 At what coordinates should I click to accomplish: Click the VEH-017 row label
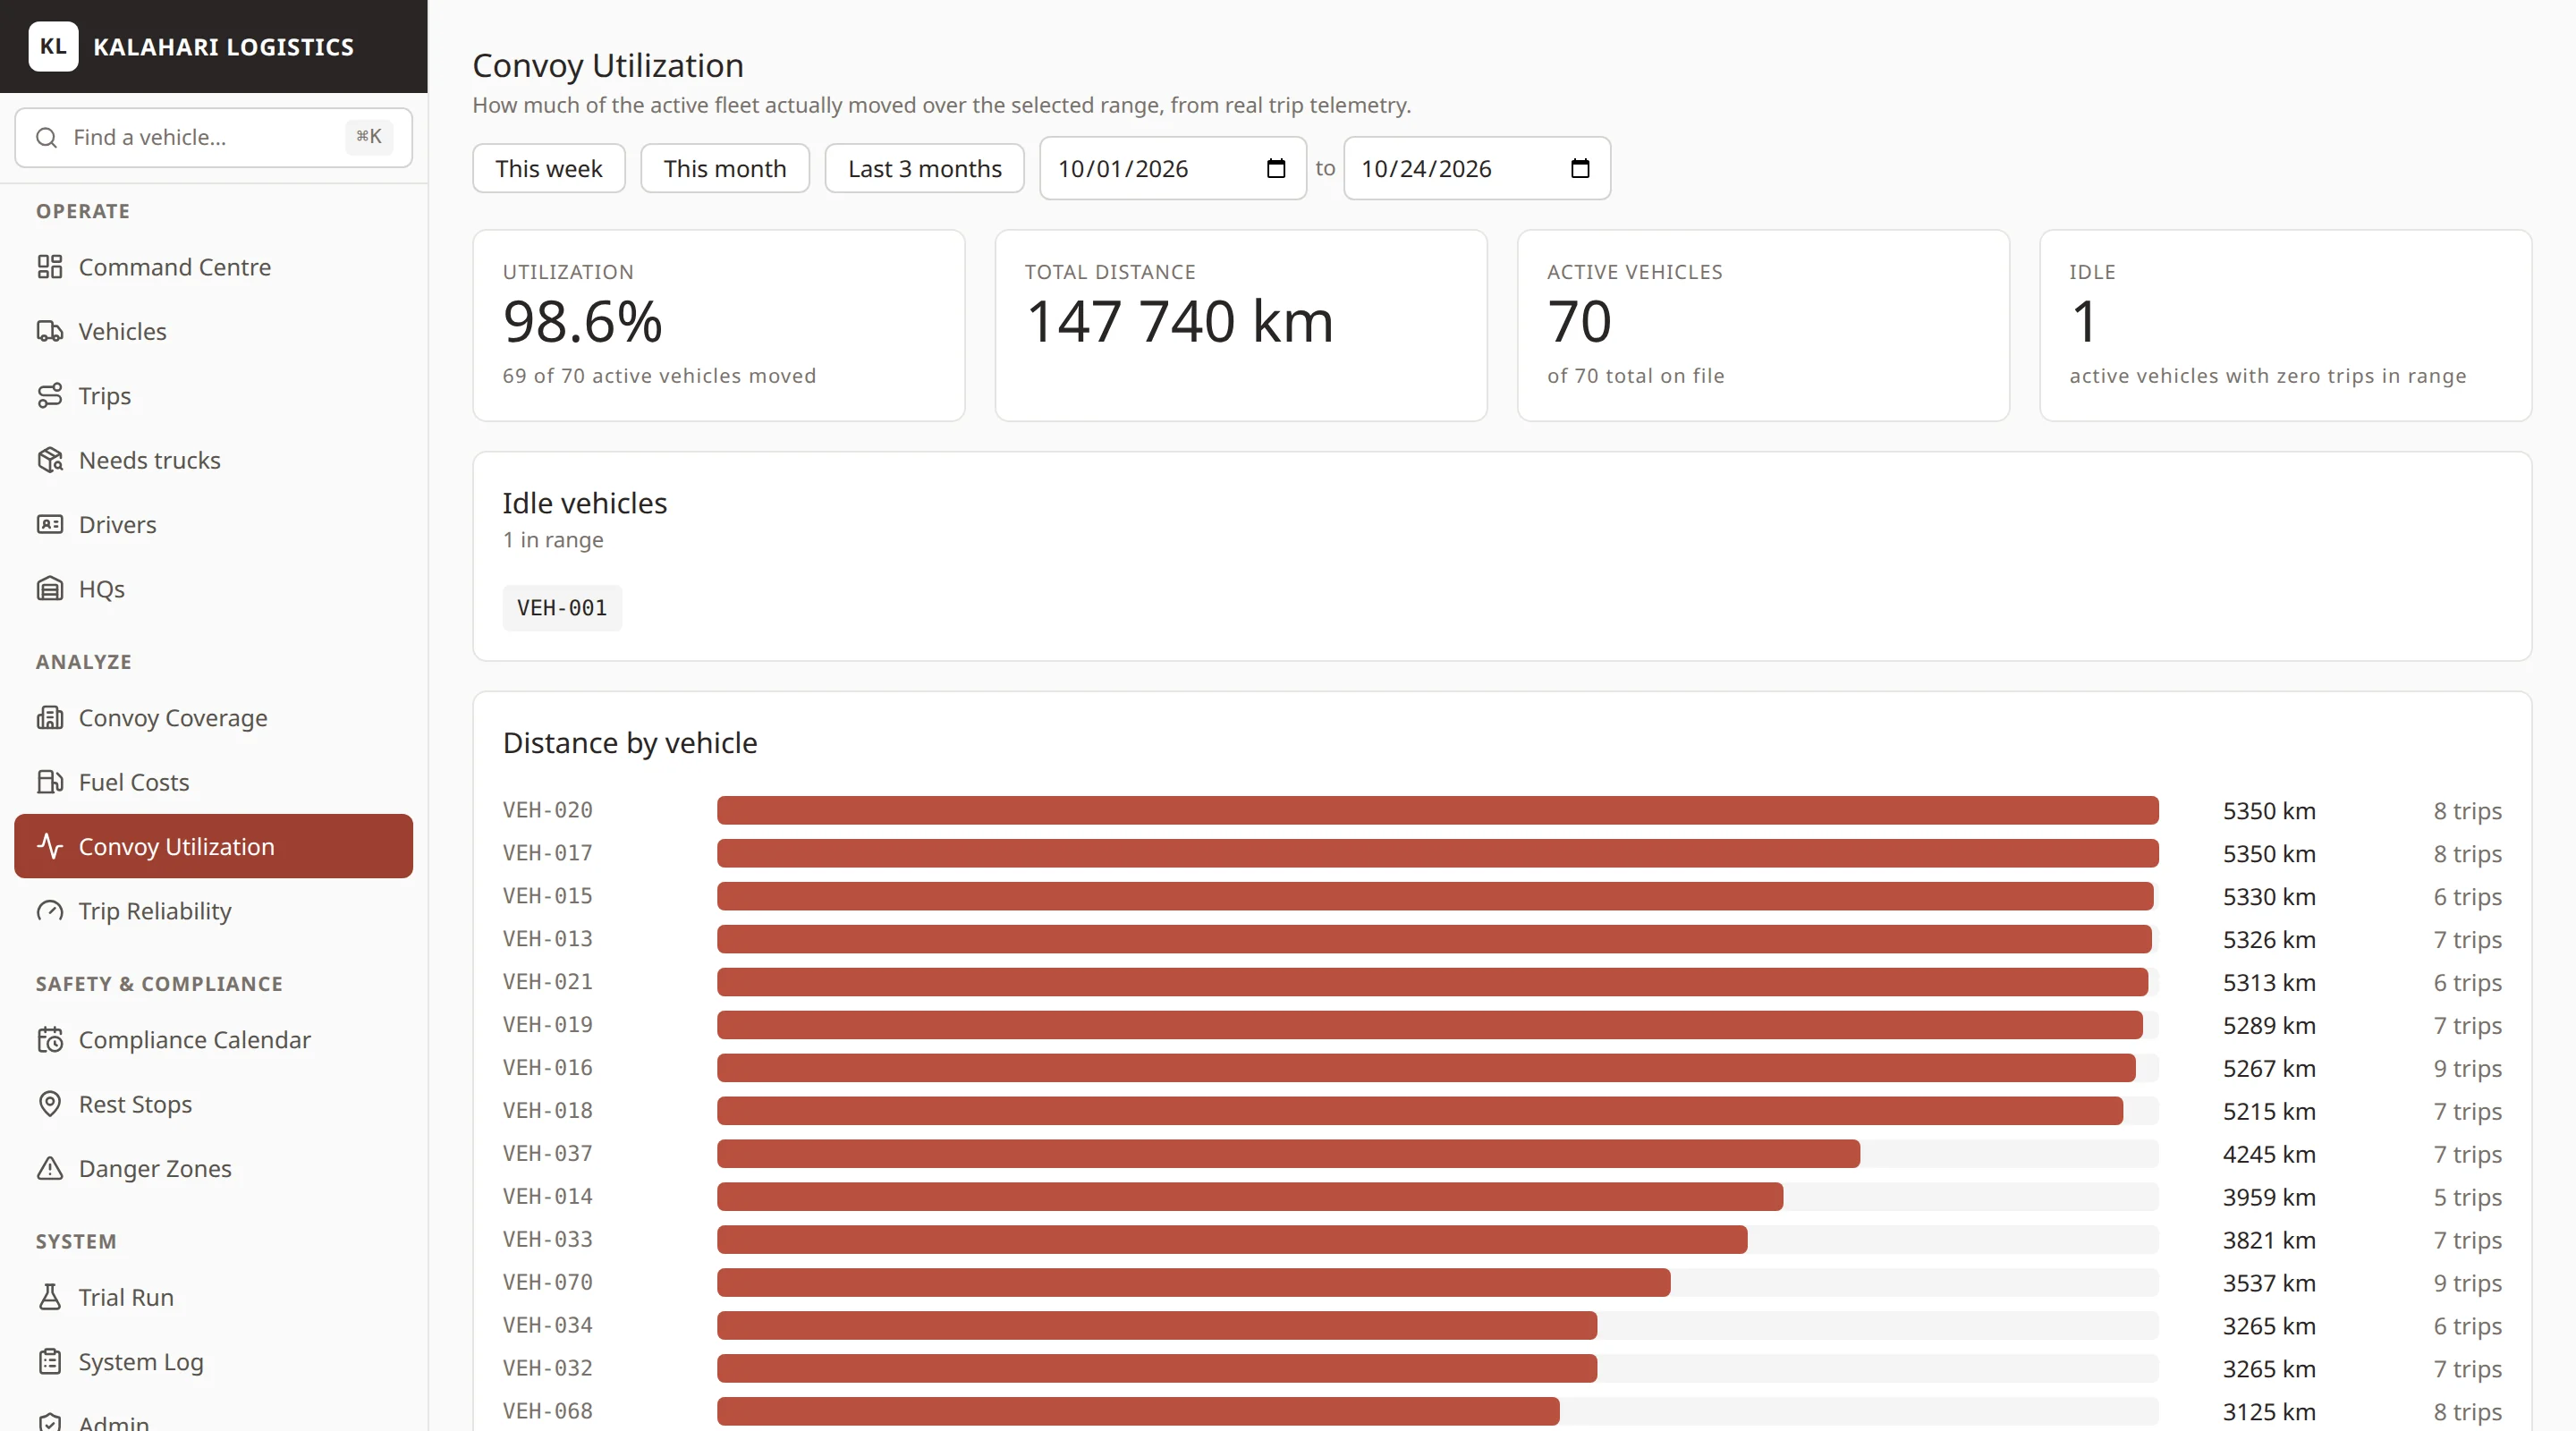pos(547,854)
